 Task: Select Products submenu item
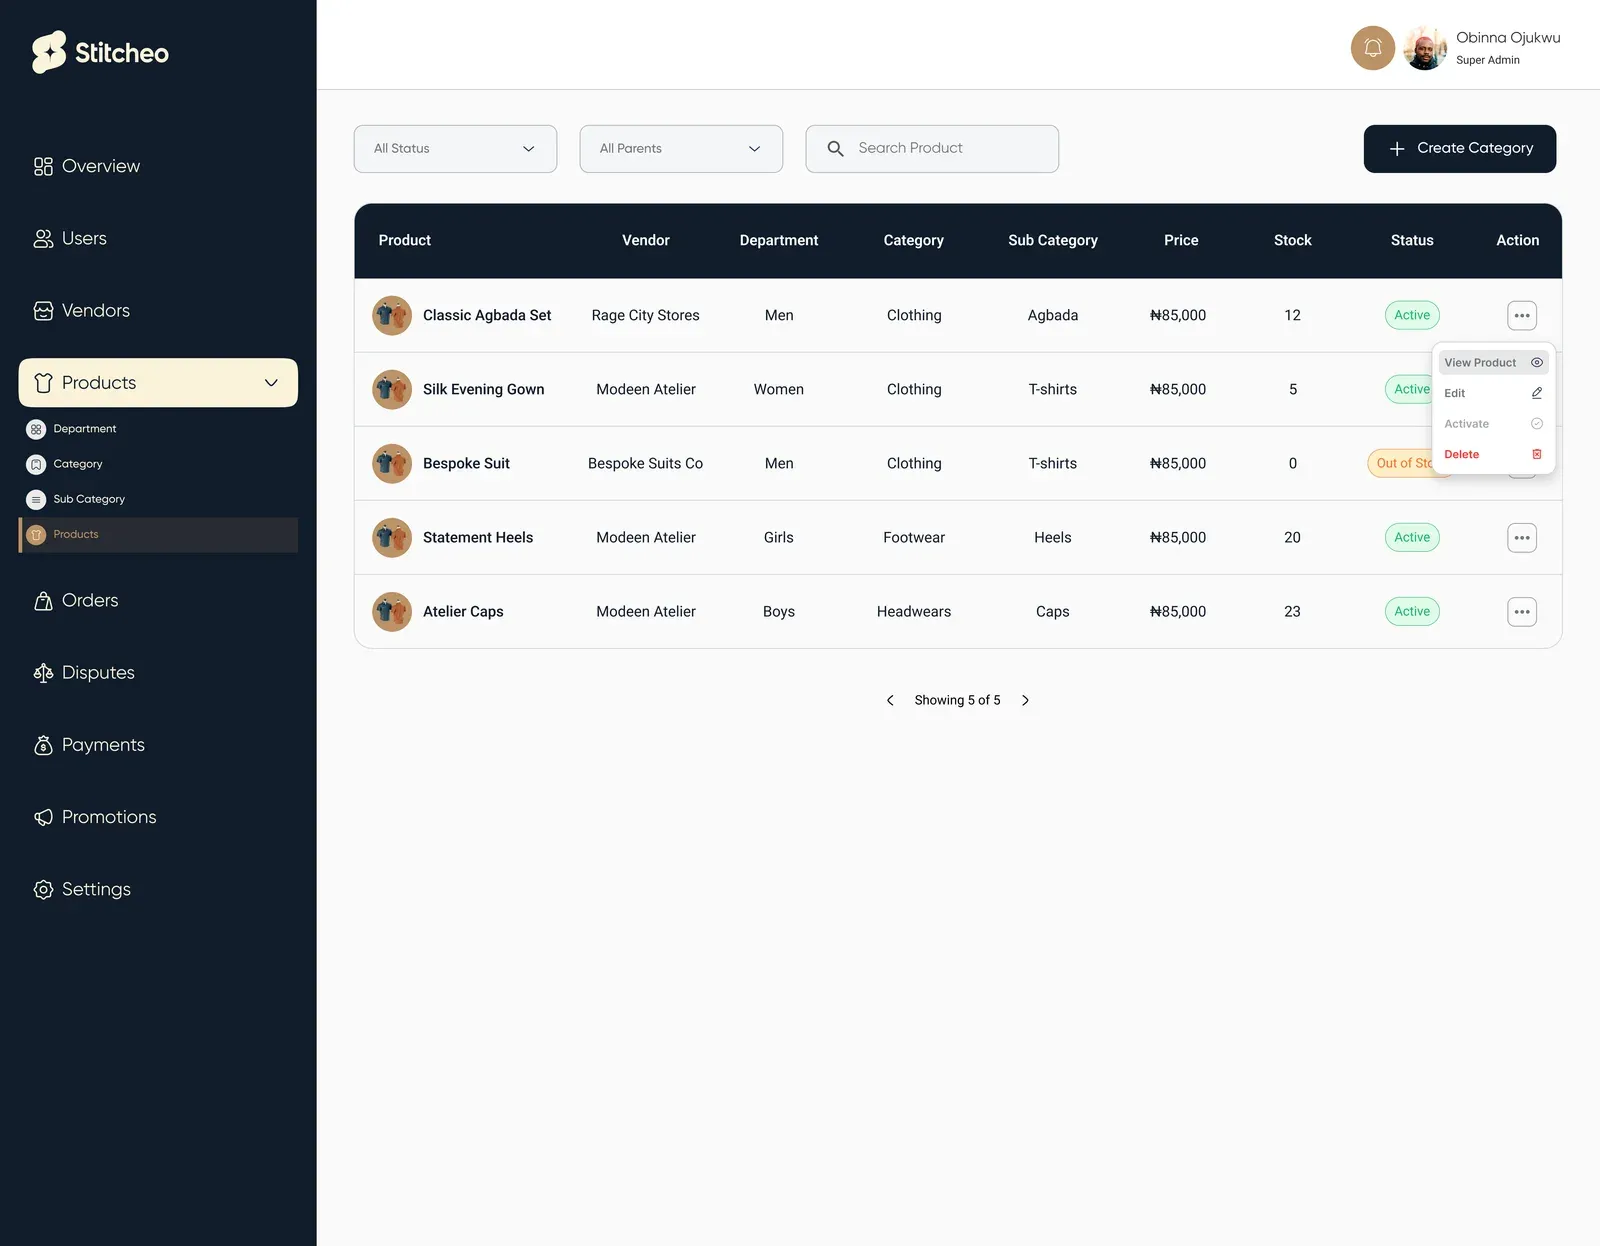[158, 535]
